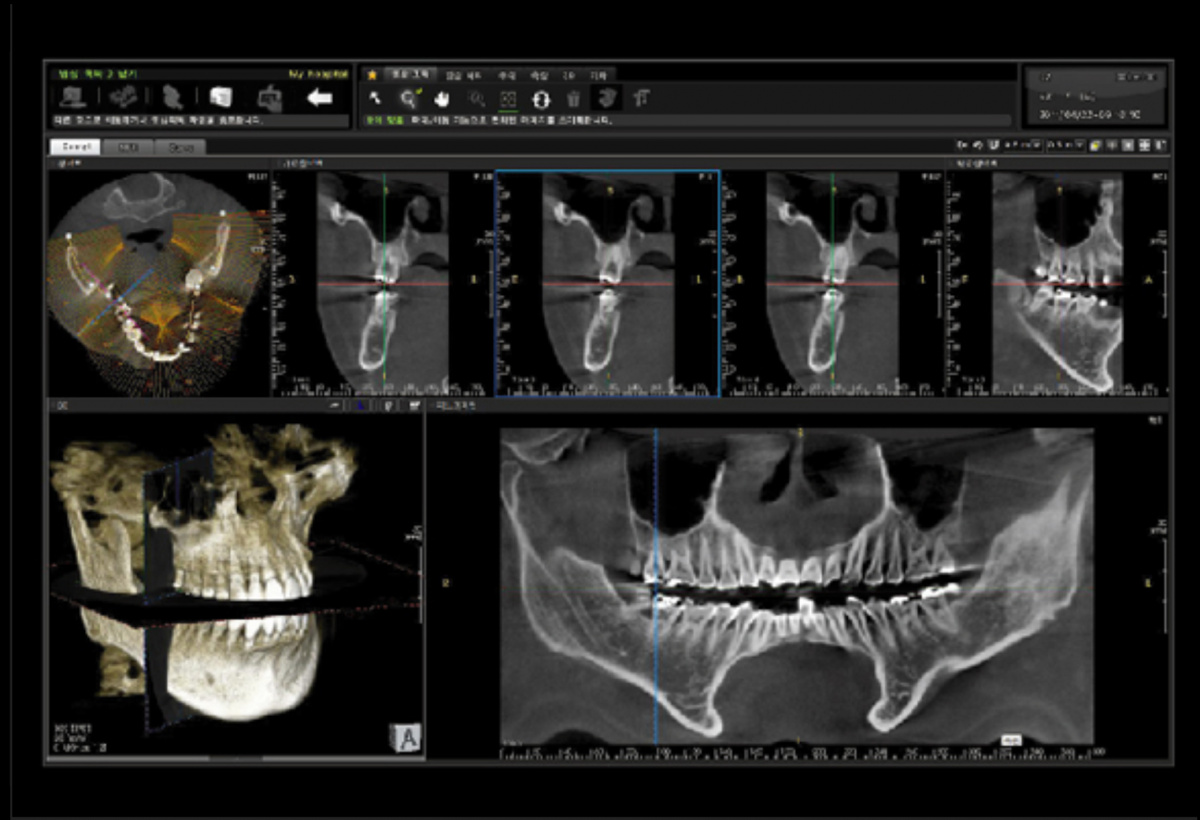Select the arrow pointer tool

coord(375,98)
